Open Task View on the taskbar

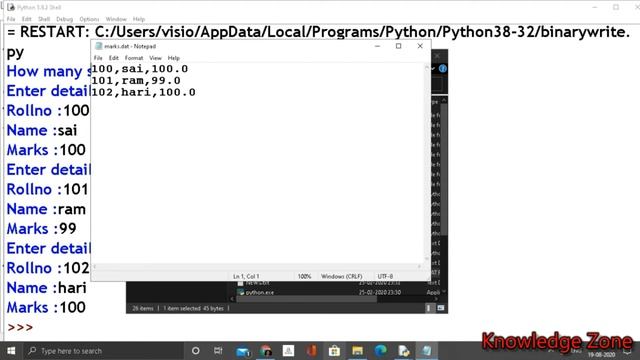(x=218, y=351)
